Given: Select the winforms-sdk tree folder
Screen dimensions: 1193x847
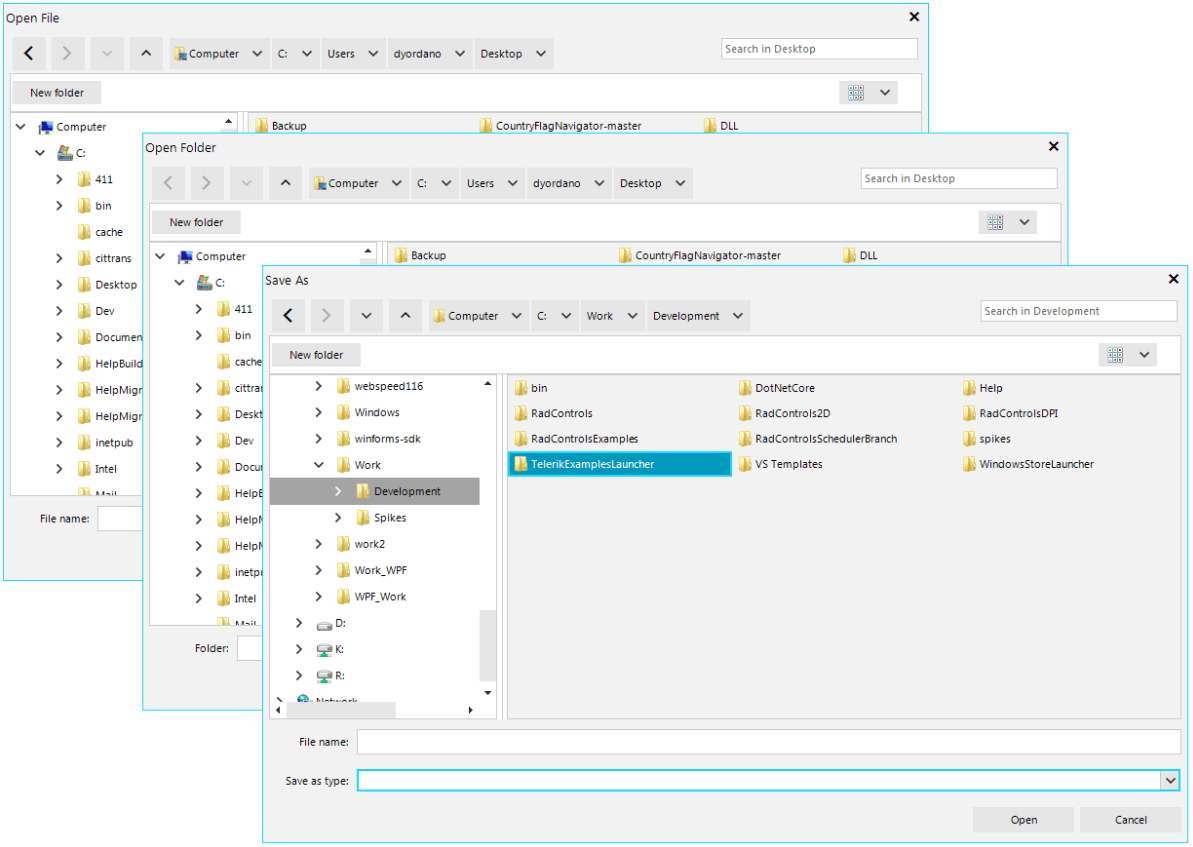Looking at the screenshot, I should 387,438.
